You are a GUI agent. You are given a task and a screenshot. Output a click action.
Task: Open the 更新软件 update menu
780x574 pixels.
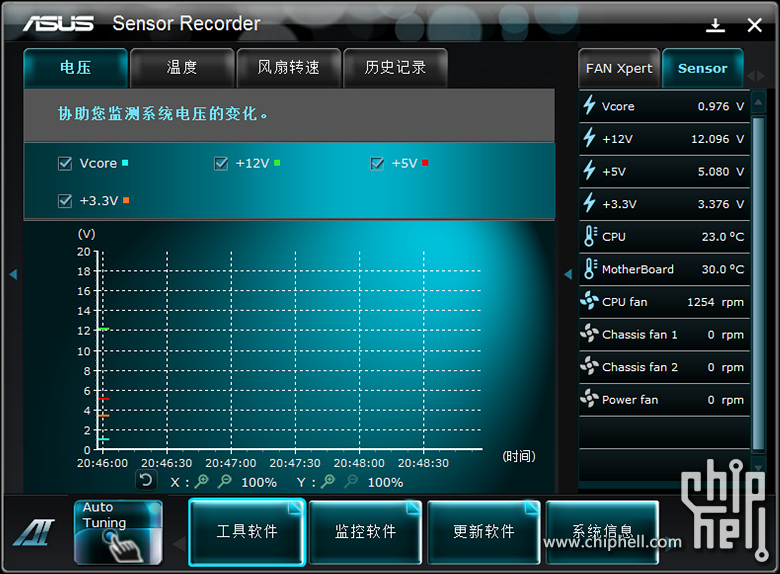[x=484, y=532]
